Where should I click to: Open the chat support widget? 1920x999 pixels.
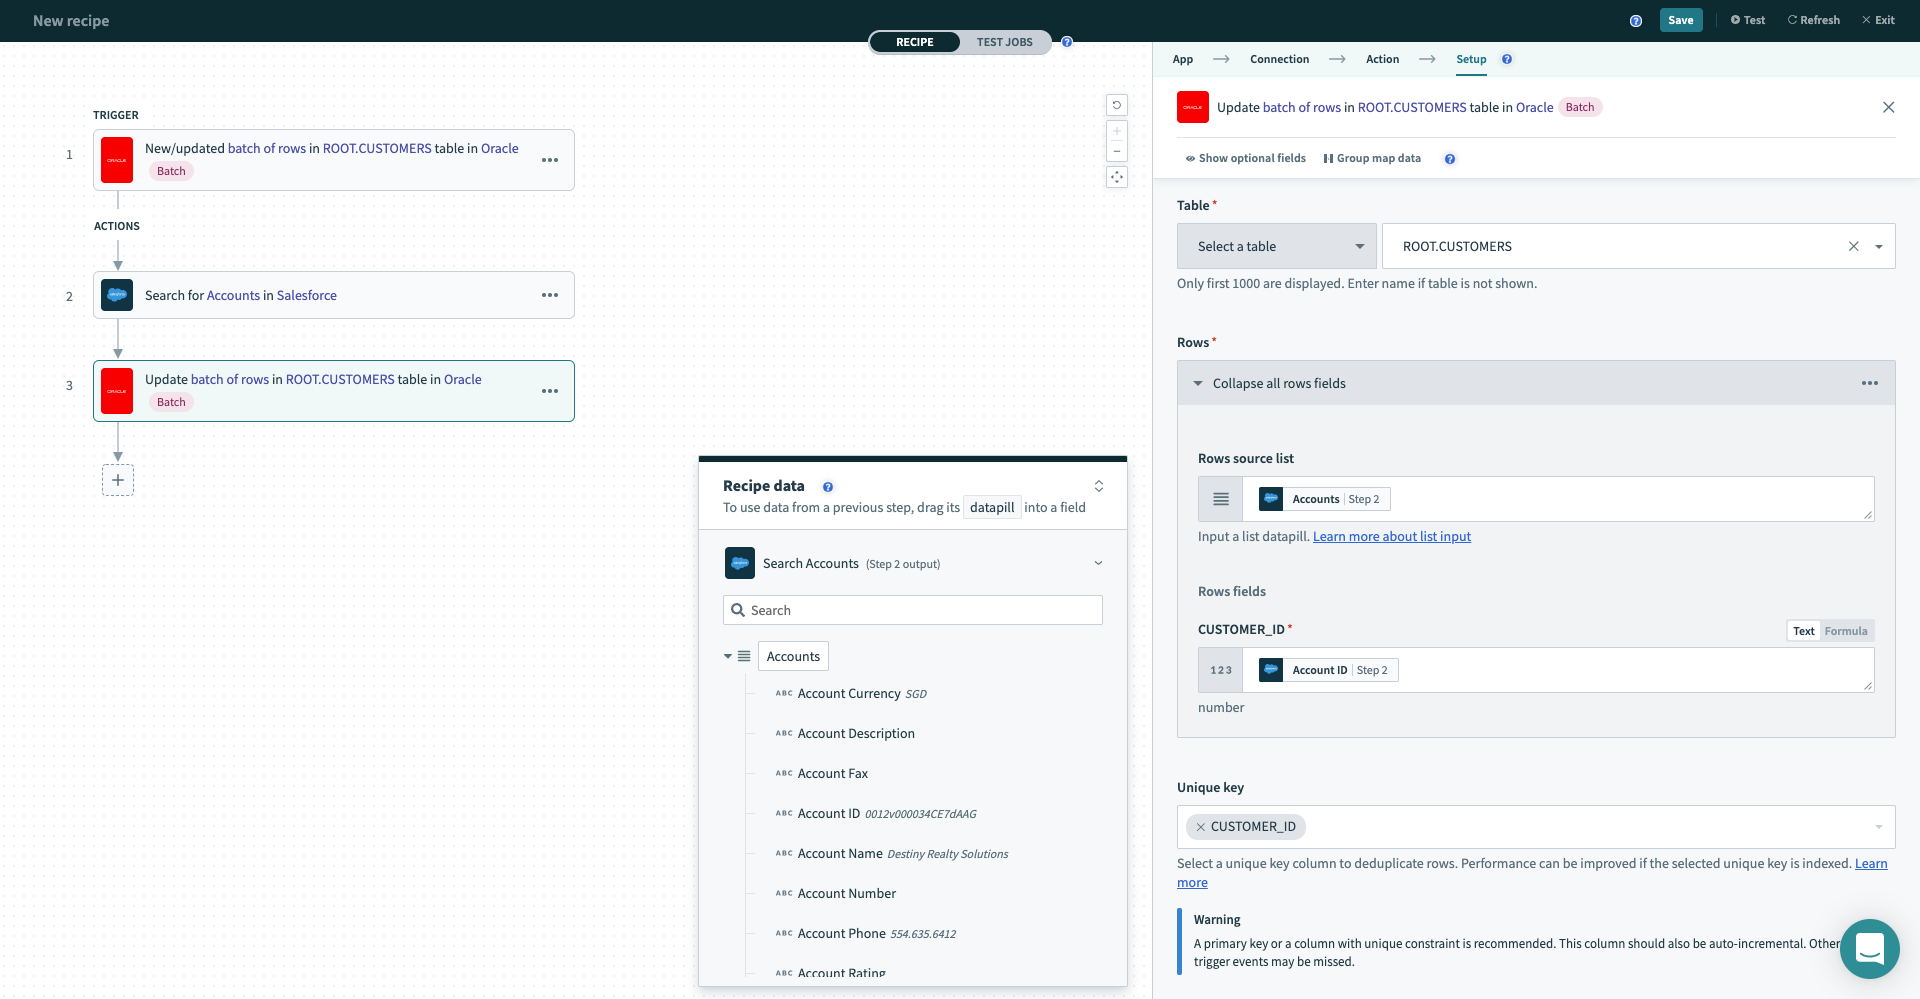1869,948
